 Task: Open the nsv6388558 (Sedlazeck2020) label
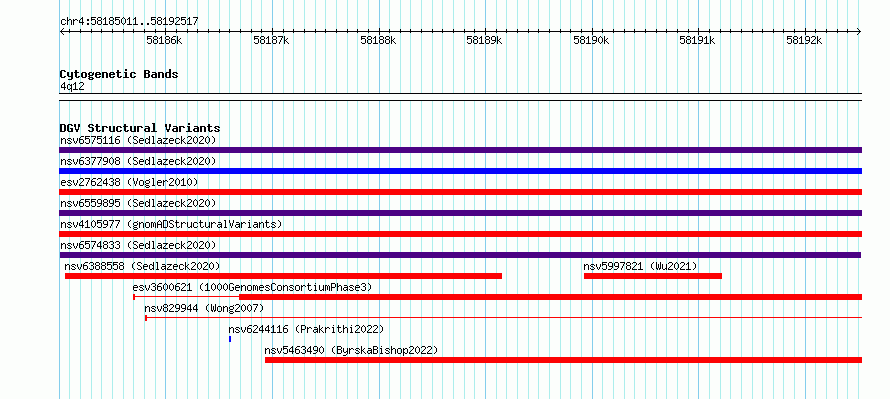coord(142,266)
